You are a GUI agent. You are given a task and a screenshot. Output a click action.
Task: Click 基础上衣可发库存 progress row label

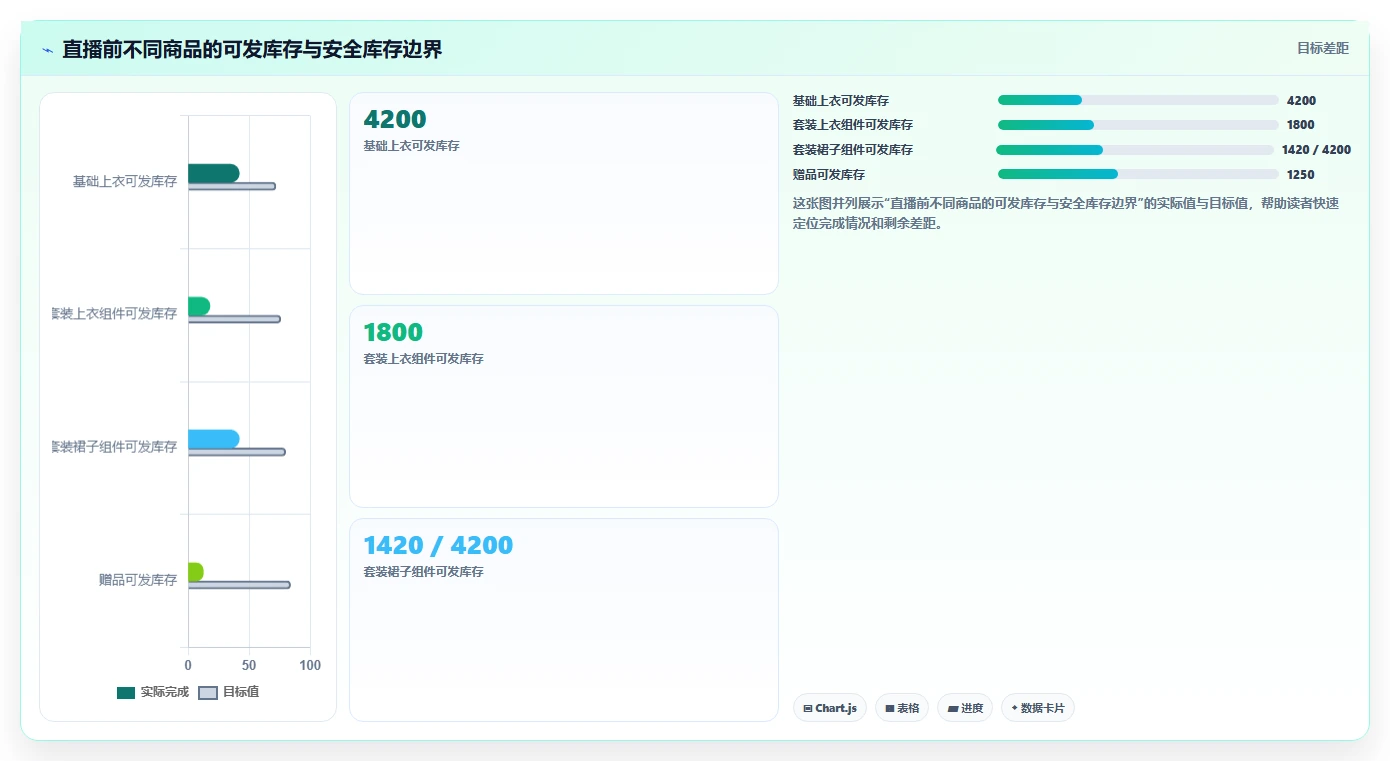(x=840, y=101)
